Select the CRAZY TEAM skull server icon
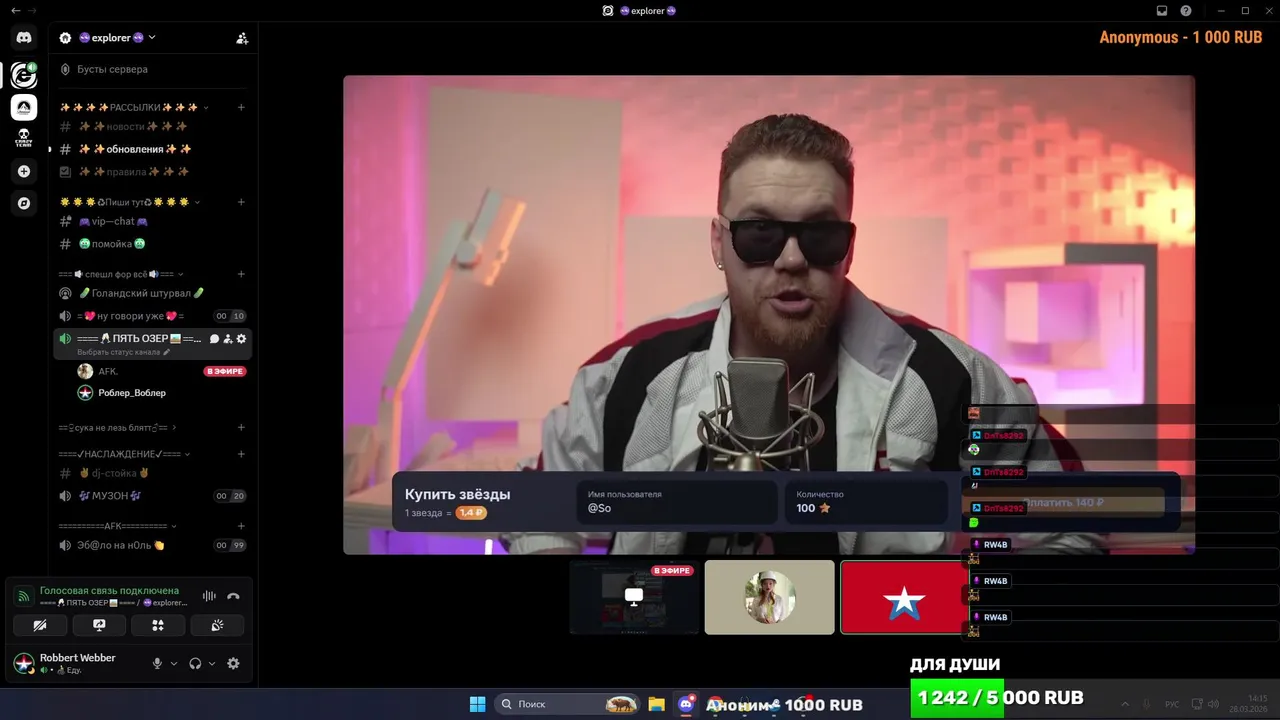 pyautogui.click(x=24, y=139)
